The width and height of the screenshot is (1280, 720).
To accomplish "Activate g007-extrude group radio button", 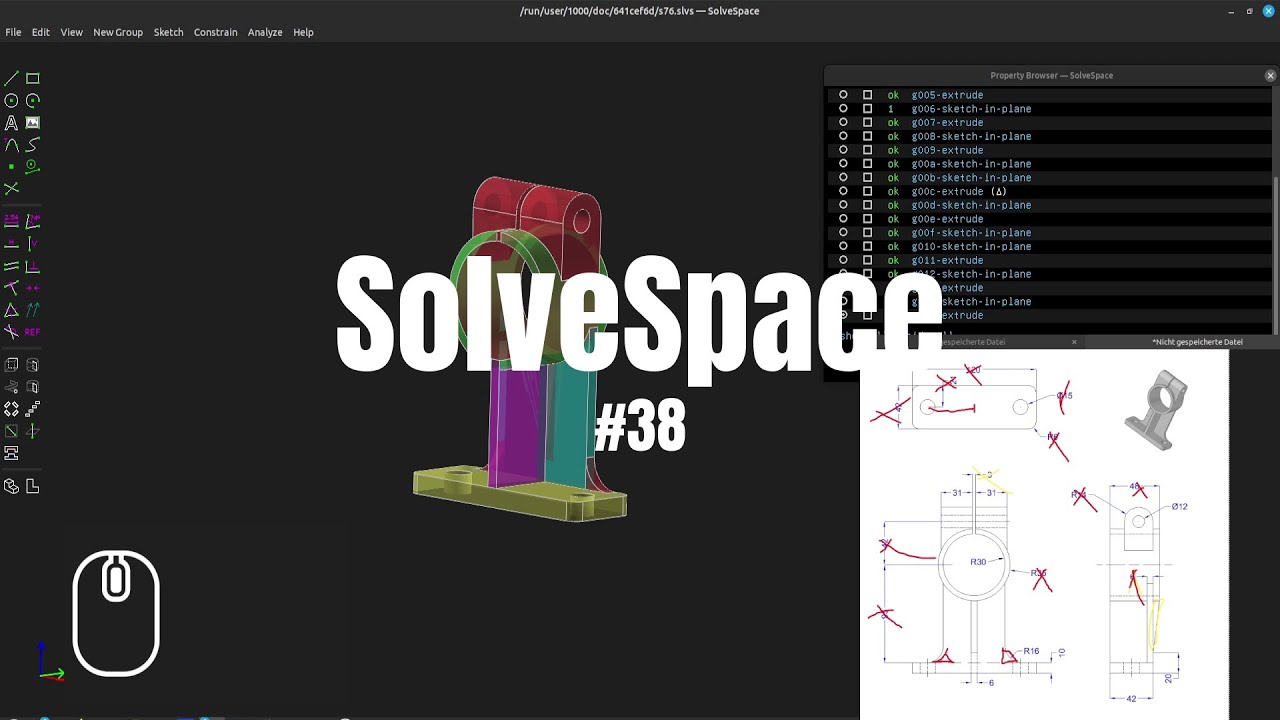I will (843, 122).
